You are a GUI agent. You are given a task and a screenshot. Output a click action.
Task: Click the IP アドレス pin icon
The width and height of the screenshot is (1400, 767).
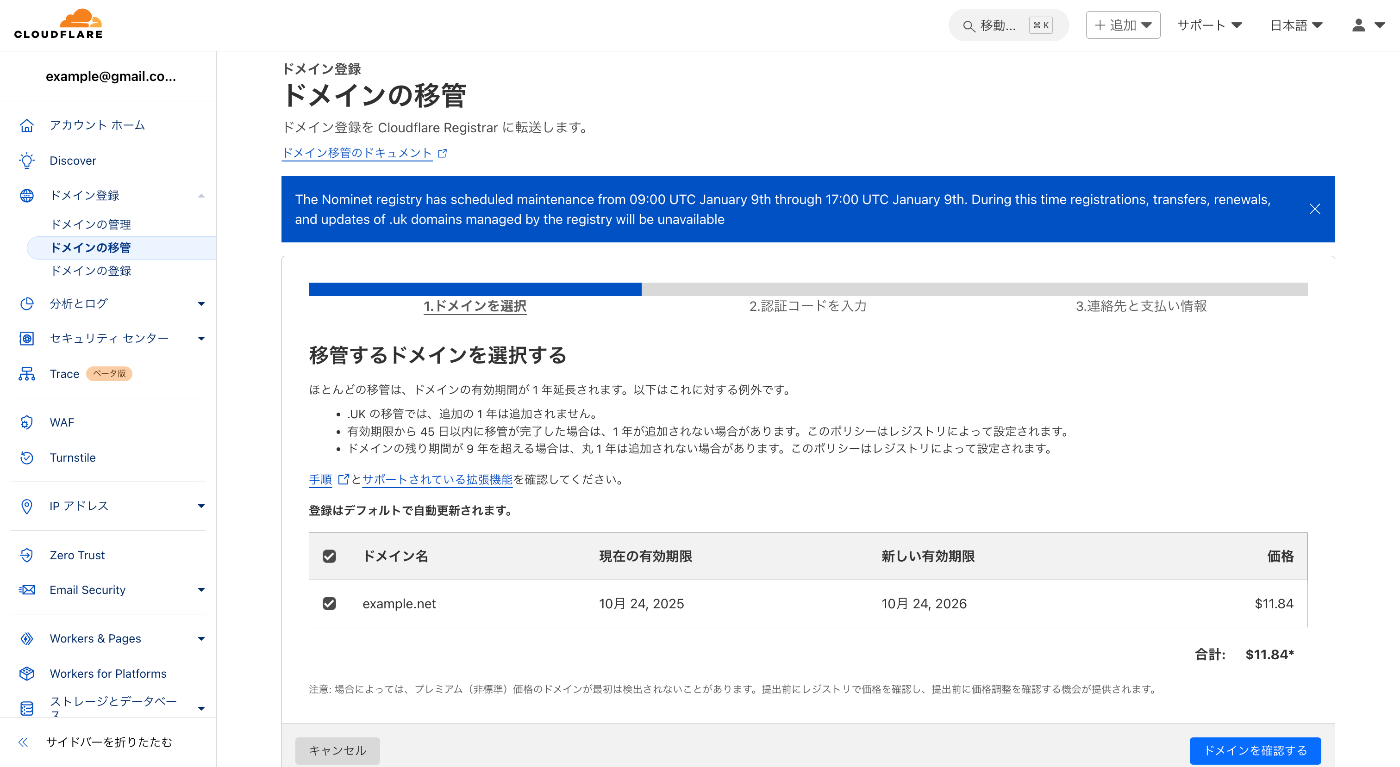click(x=27, y=506)
